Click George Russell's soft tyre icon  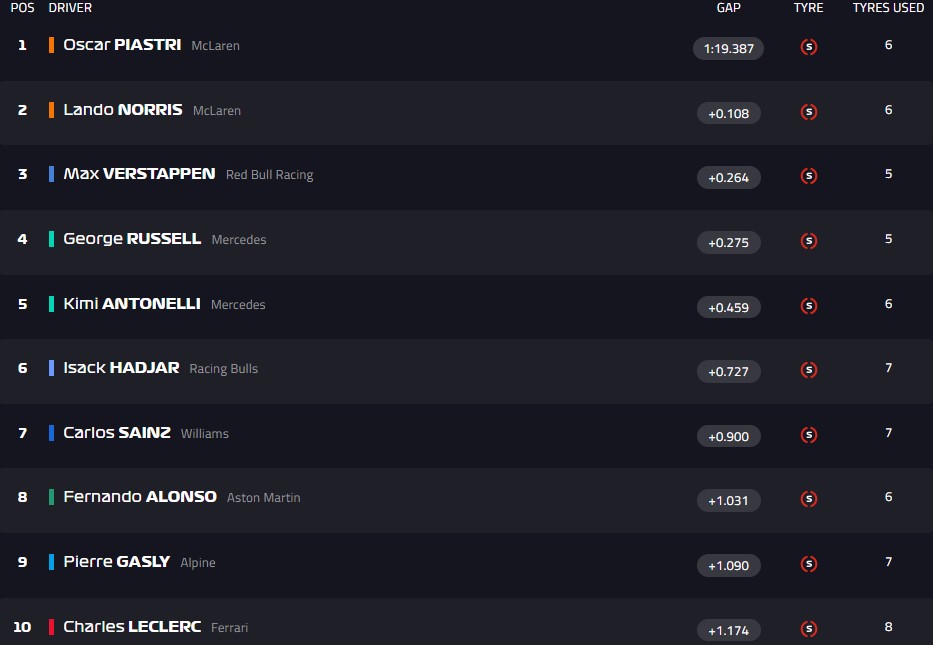[x=809, y=241]
